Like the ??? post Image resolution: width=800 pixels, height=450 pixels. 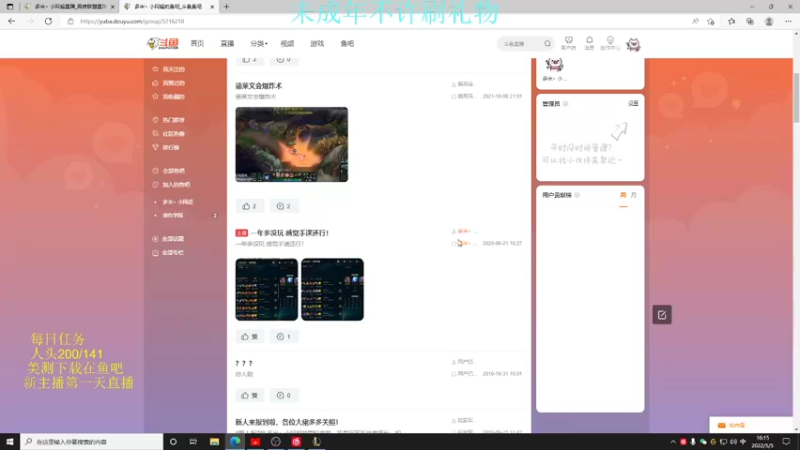[x=249, y=395]
